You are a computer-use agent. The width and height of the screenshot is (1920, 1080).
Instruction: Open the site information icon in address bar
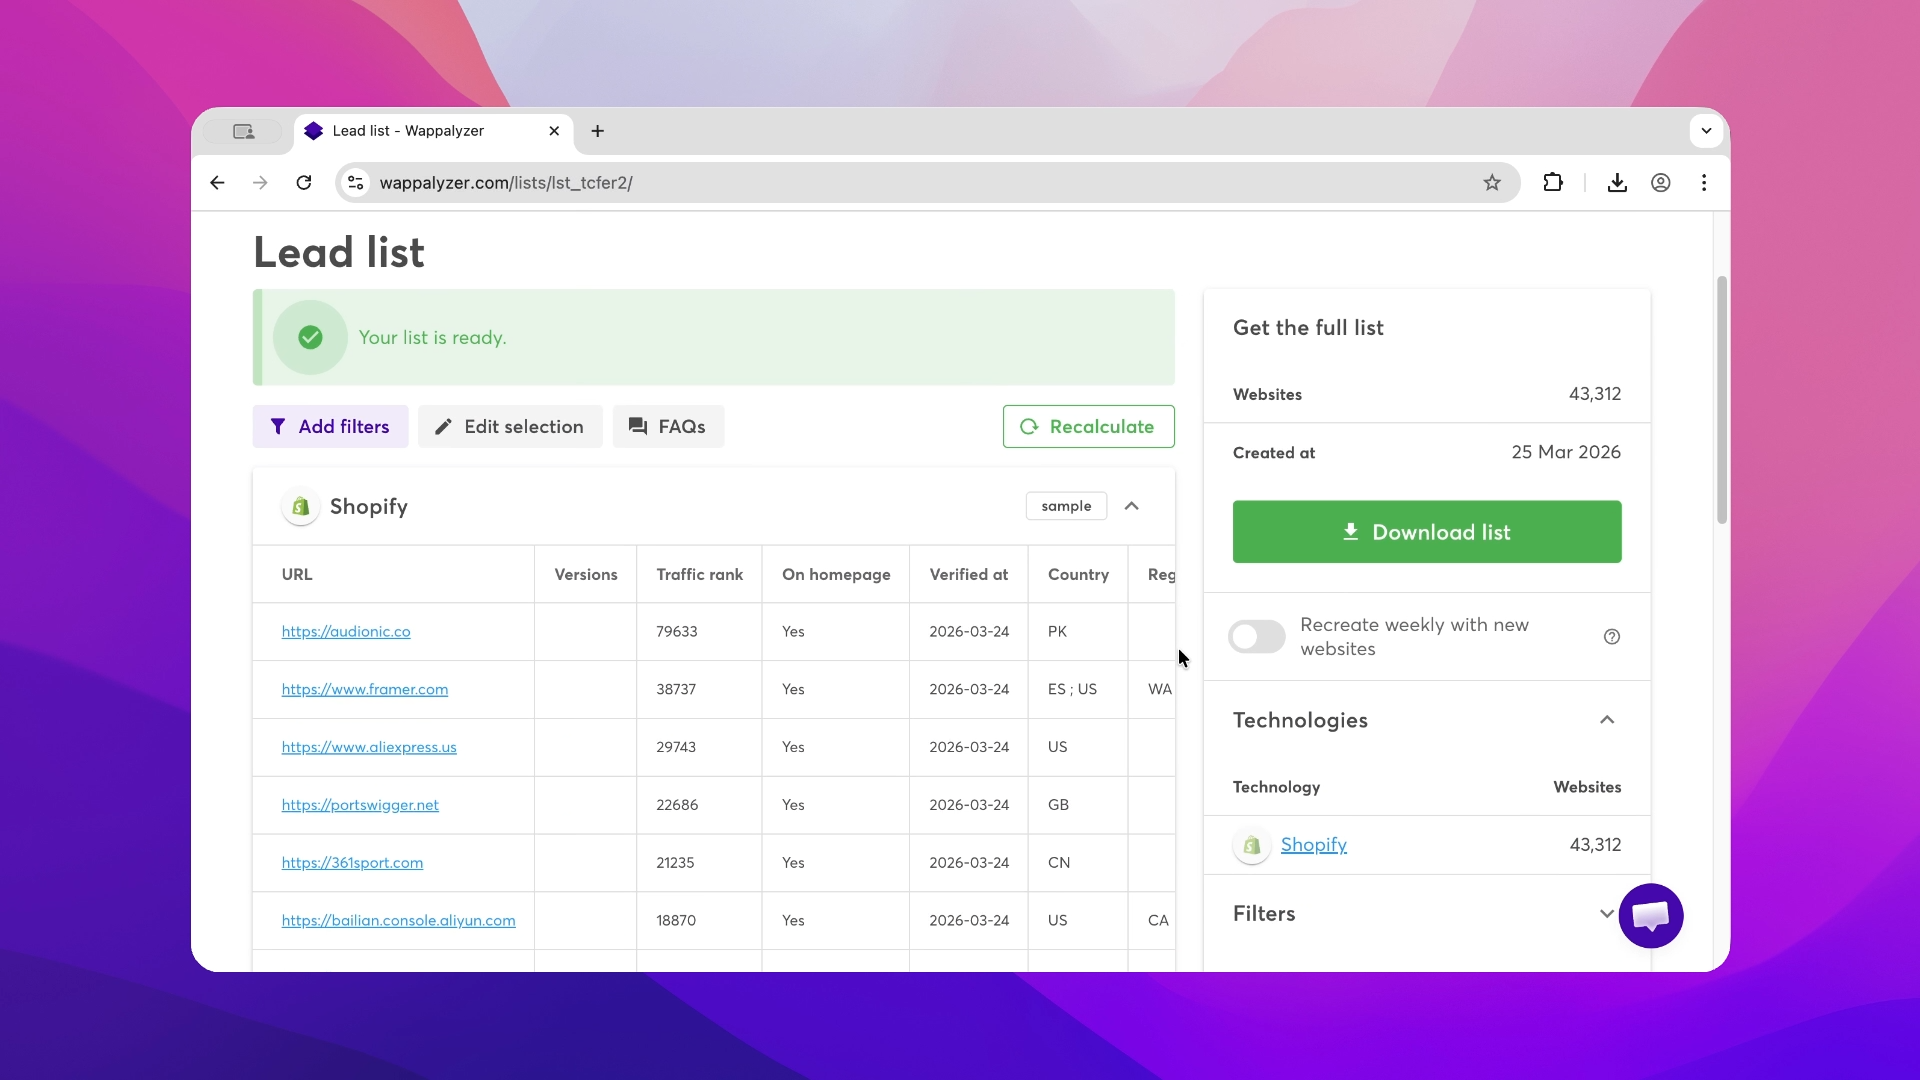coord(355,183)
